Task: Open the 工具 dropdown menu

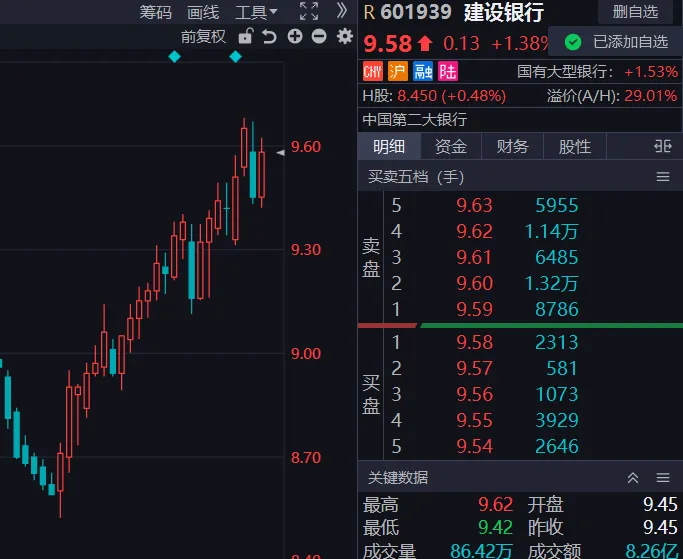Action: pyautogui.click(x=256, y=12)
